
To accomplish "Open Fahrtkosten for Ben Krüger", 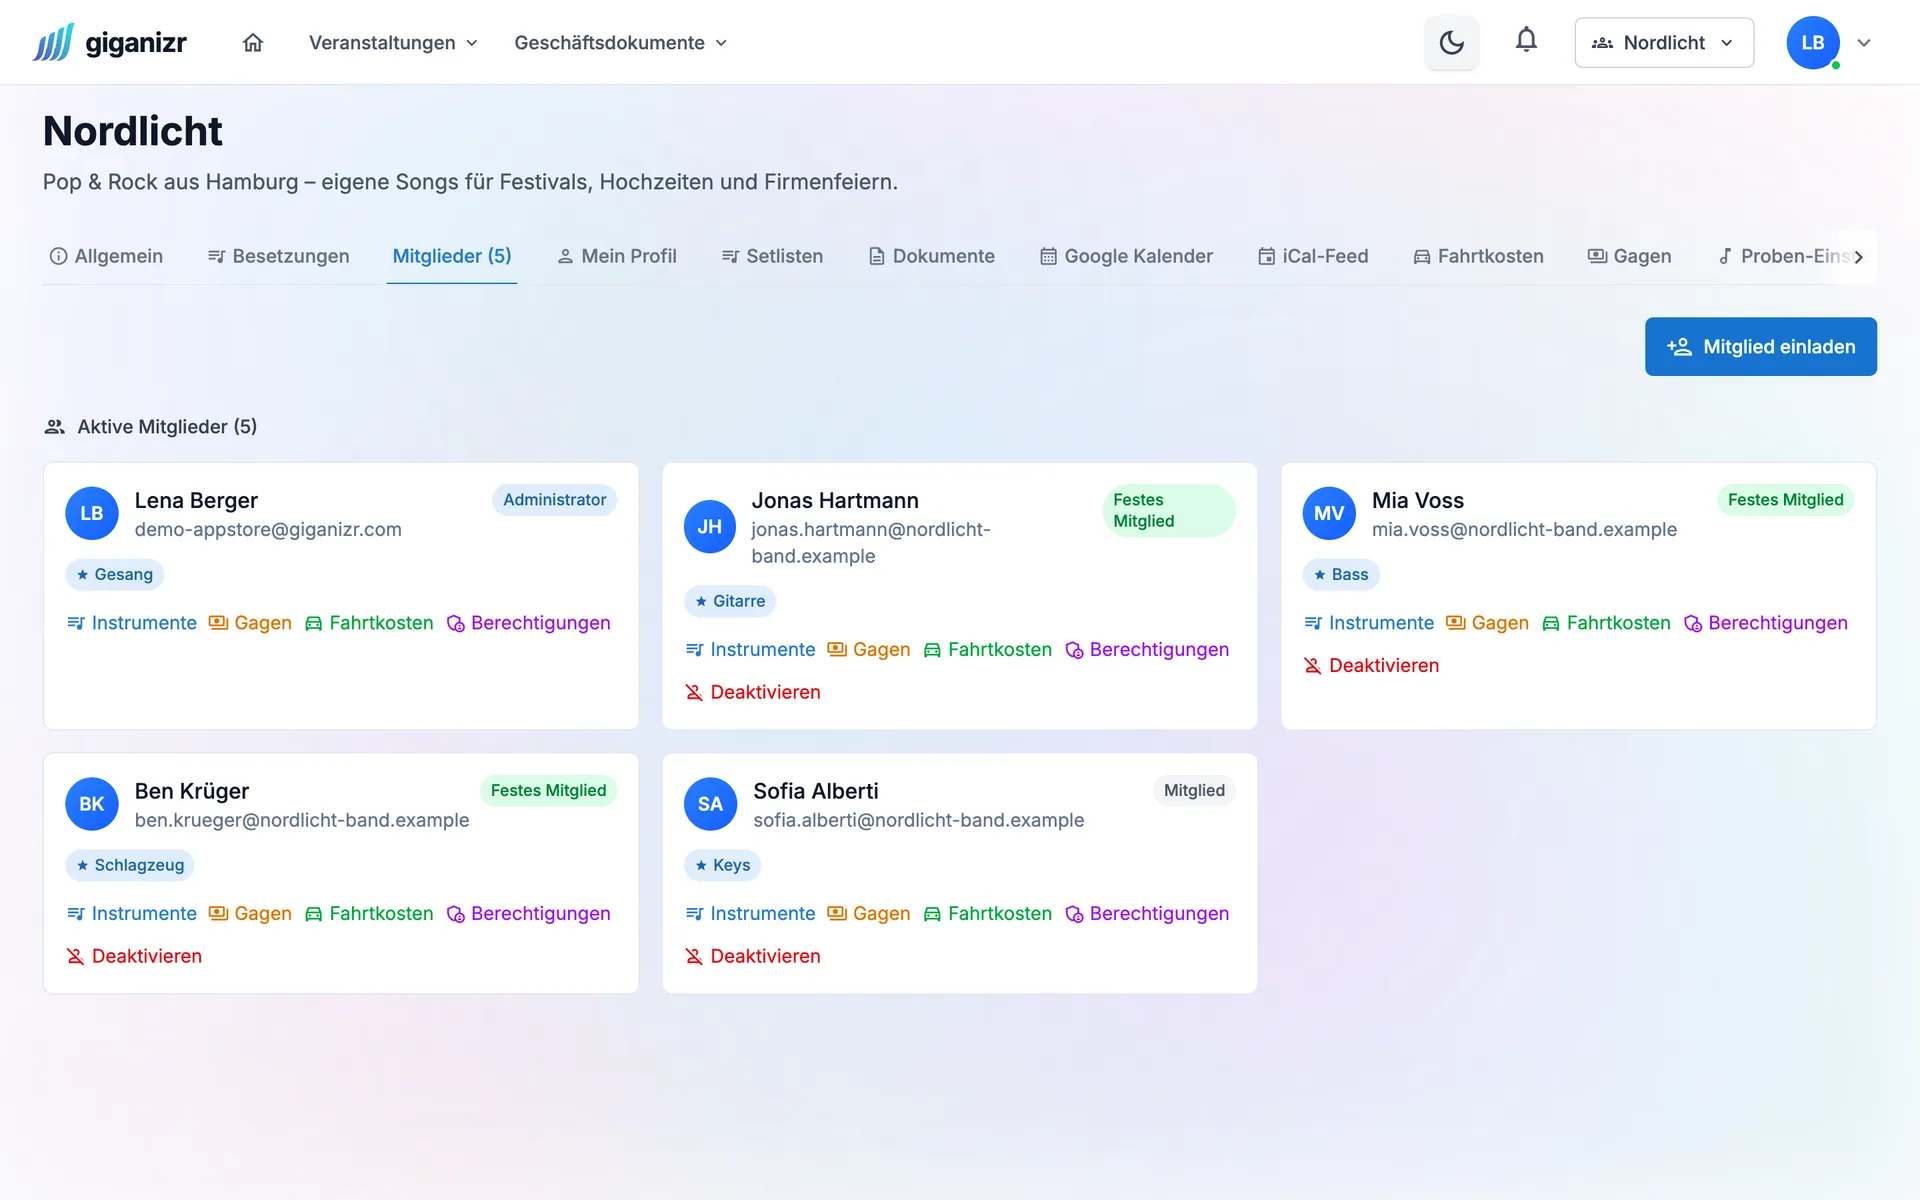I will click(x=369, y=914).
